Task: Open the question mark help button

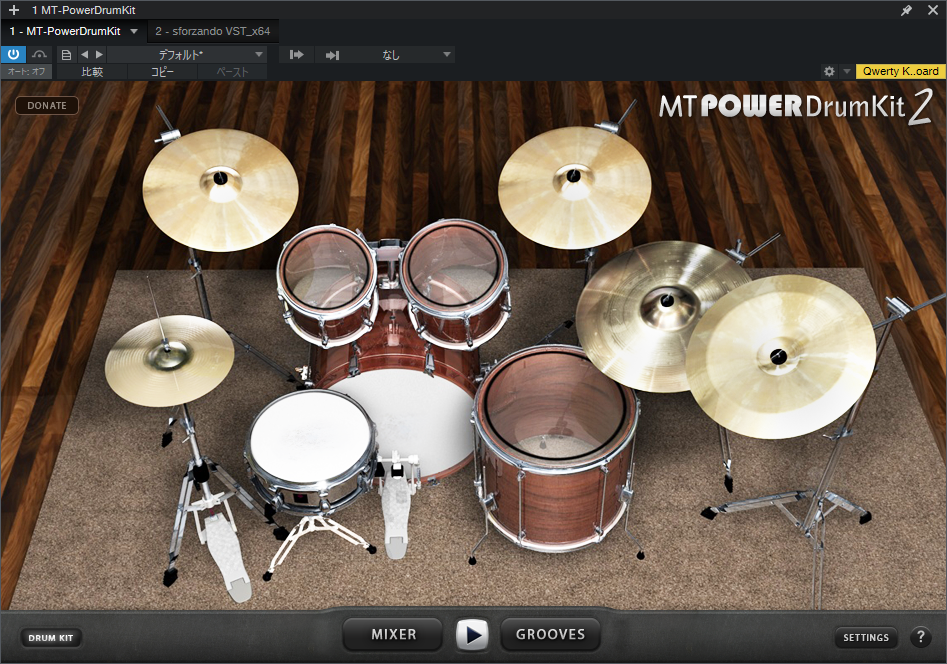Action: click(x=920, y=637)
